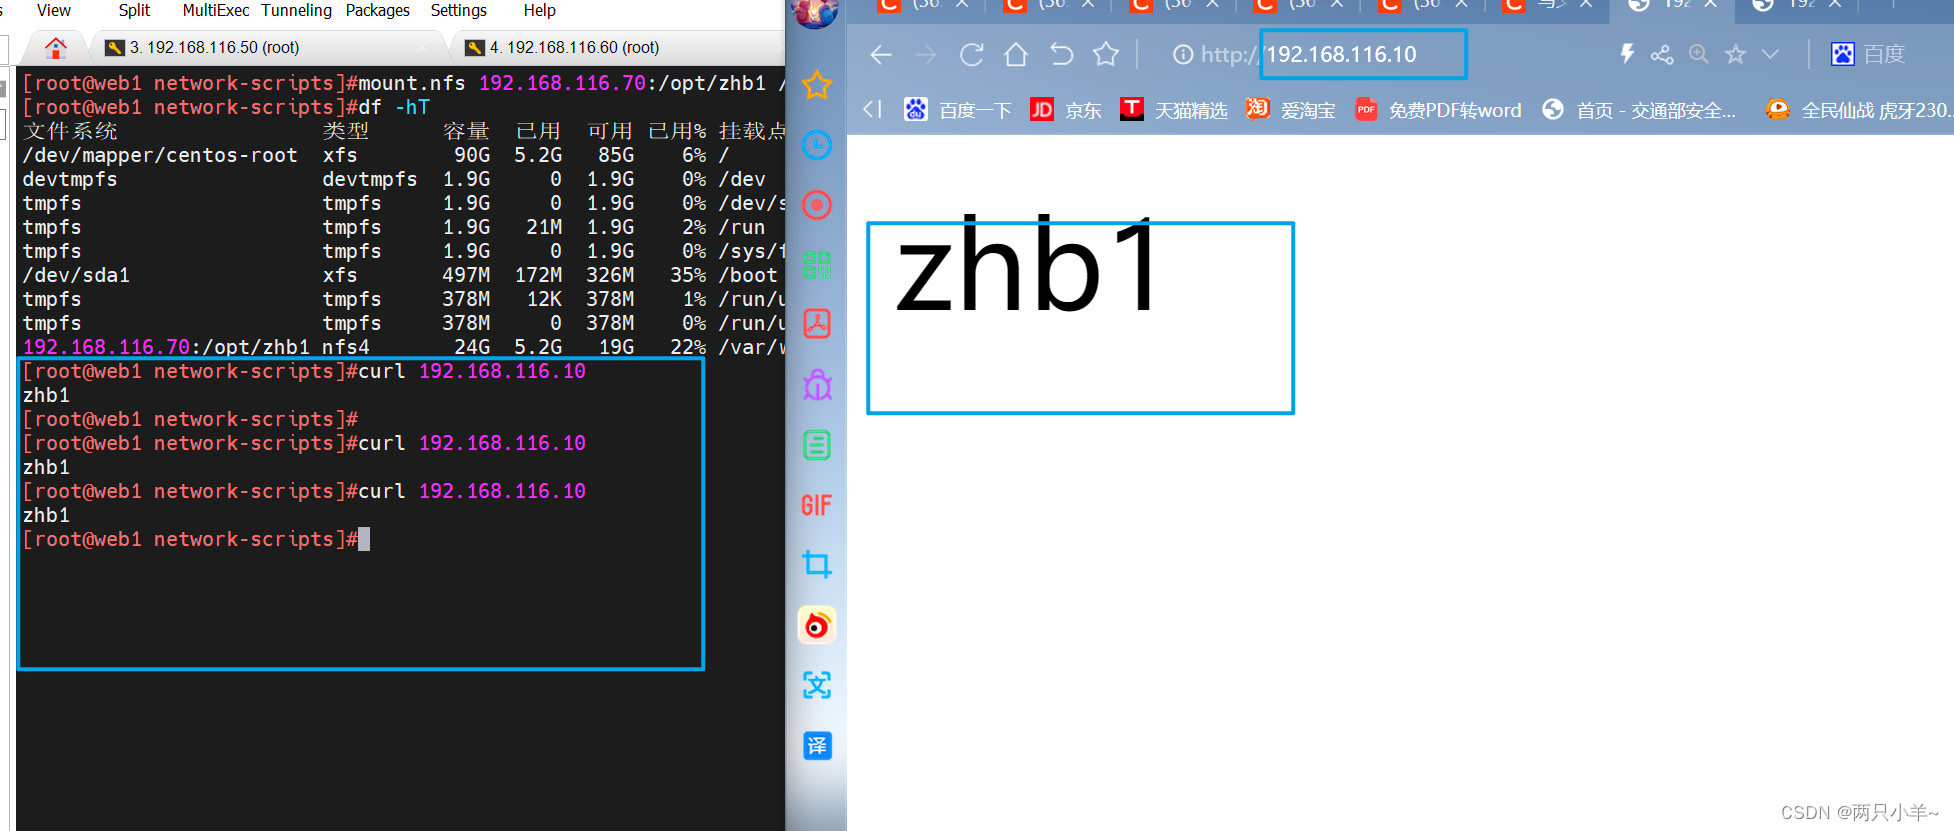This screenshot has width=1954, height=831.
Task: Click the undo closed-tab arrow icon
Action: tap(1061, 54)
